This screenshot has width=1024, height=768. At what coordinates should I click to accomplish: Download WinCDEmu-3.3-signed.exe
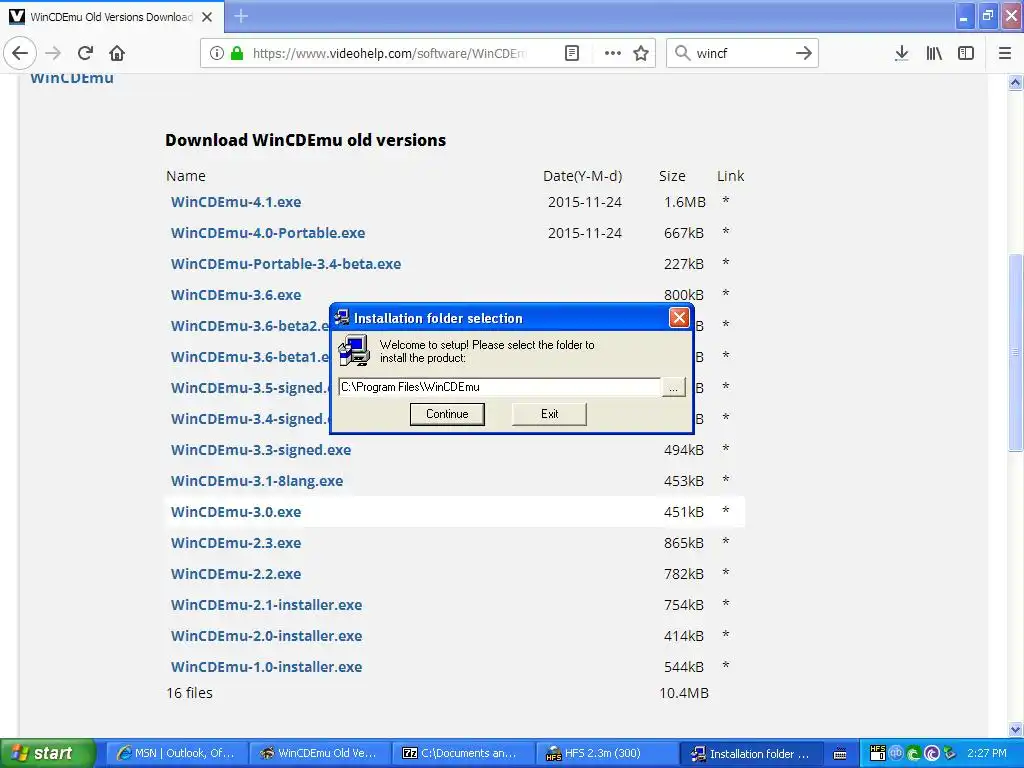click(x=261, y=450)
